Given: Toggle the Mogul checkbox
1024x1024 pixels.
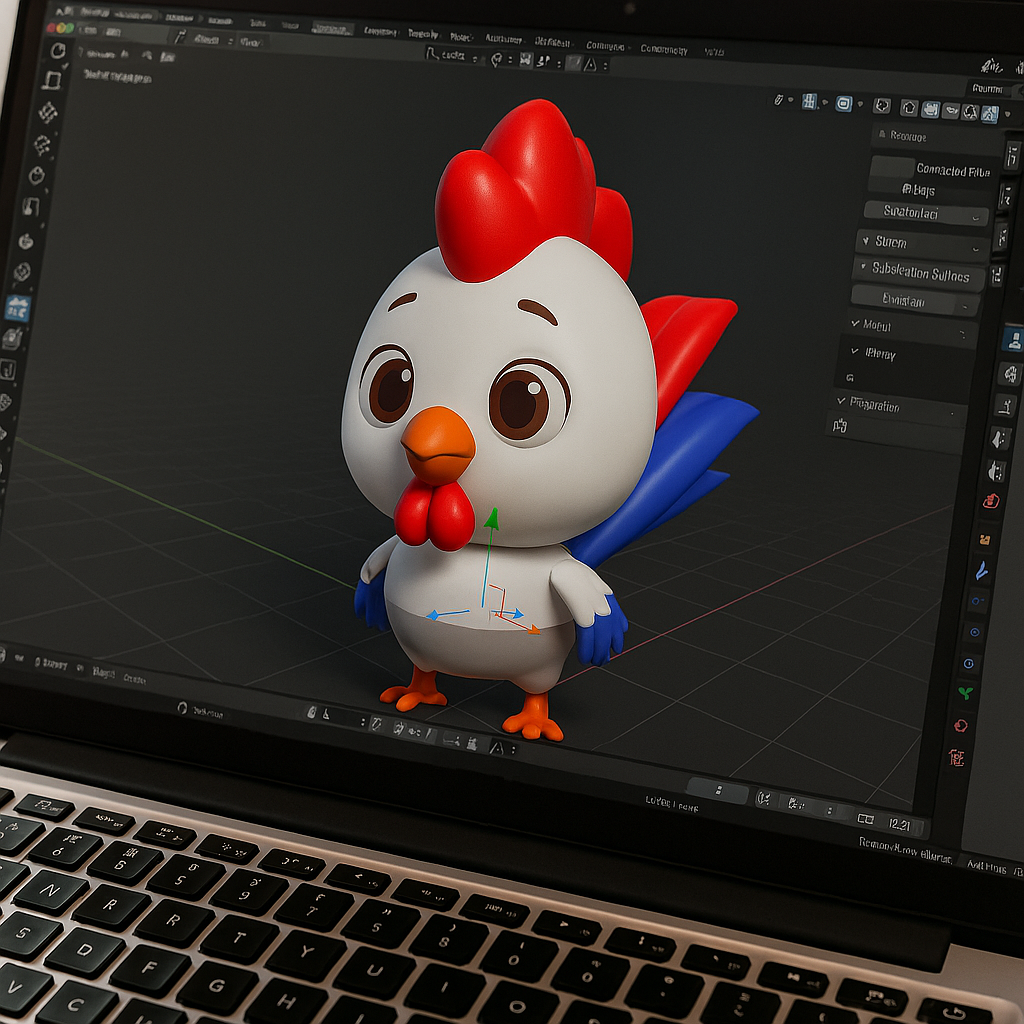Looking at the screenshot, I should tap(855, 323).
